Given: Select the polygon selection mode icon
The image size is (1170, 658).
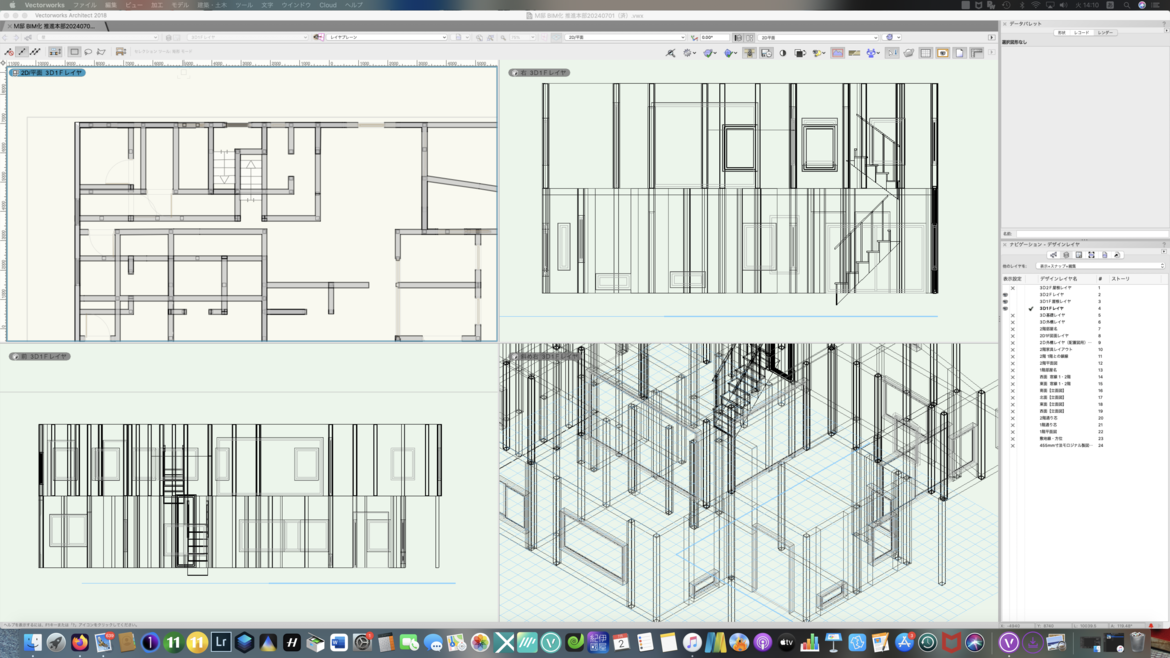Looking at the screenshot, I should pyautogui.click(x=101, y=52).
